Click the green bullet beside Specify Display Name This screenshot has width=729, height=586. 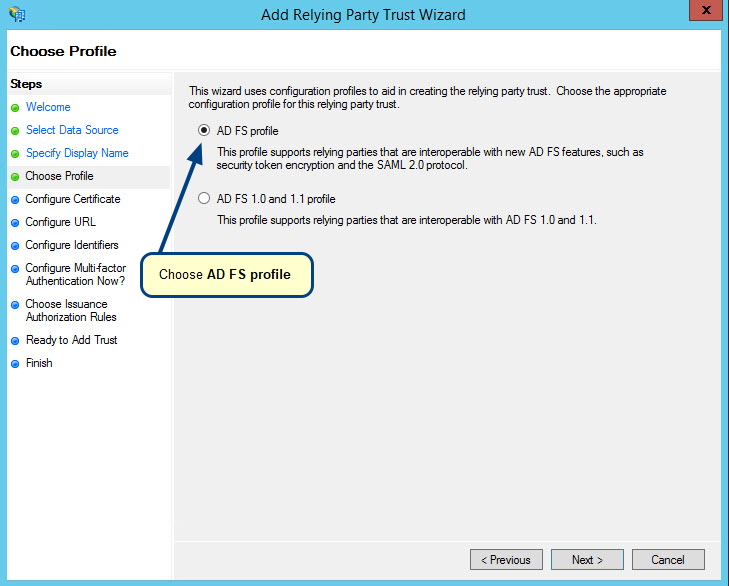pyautogui.click(x=15, y=153)
